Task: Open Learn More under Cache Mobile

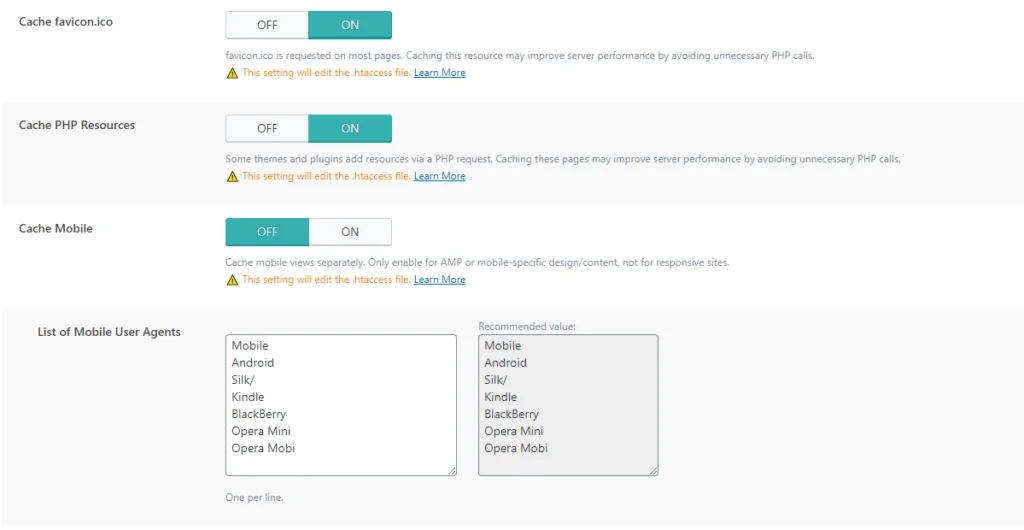Action: point(440,279)
